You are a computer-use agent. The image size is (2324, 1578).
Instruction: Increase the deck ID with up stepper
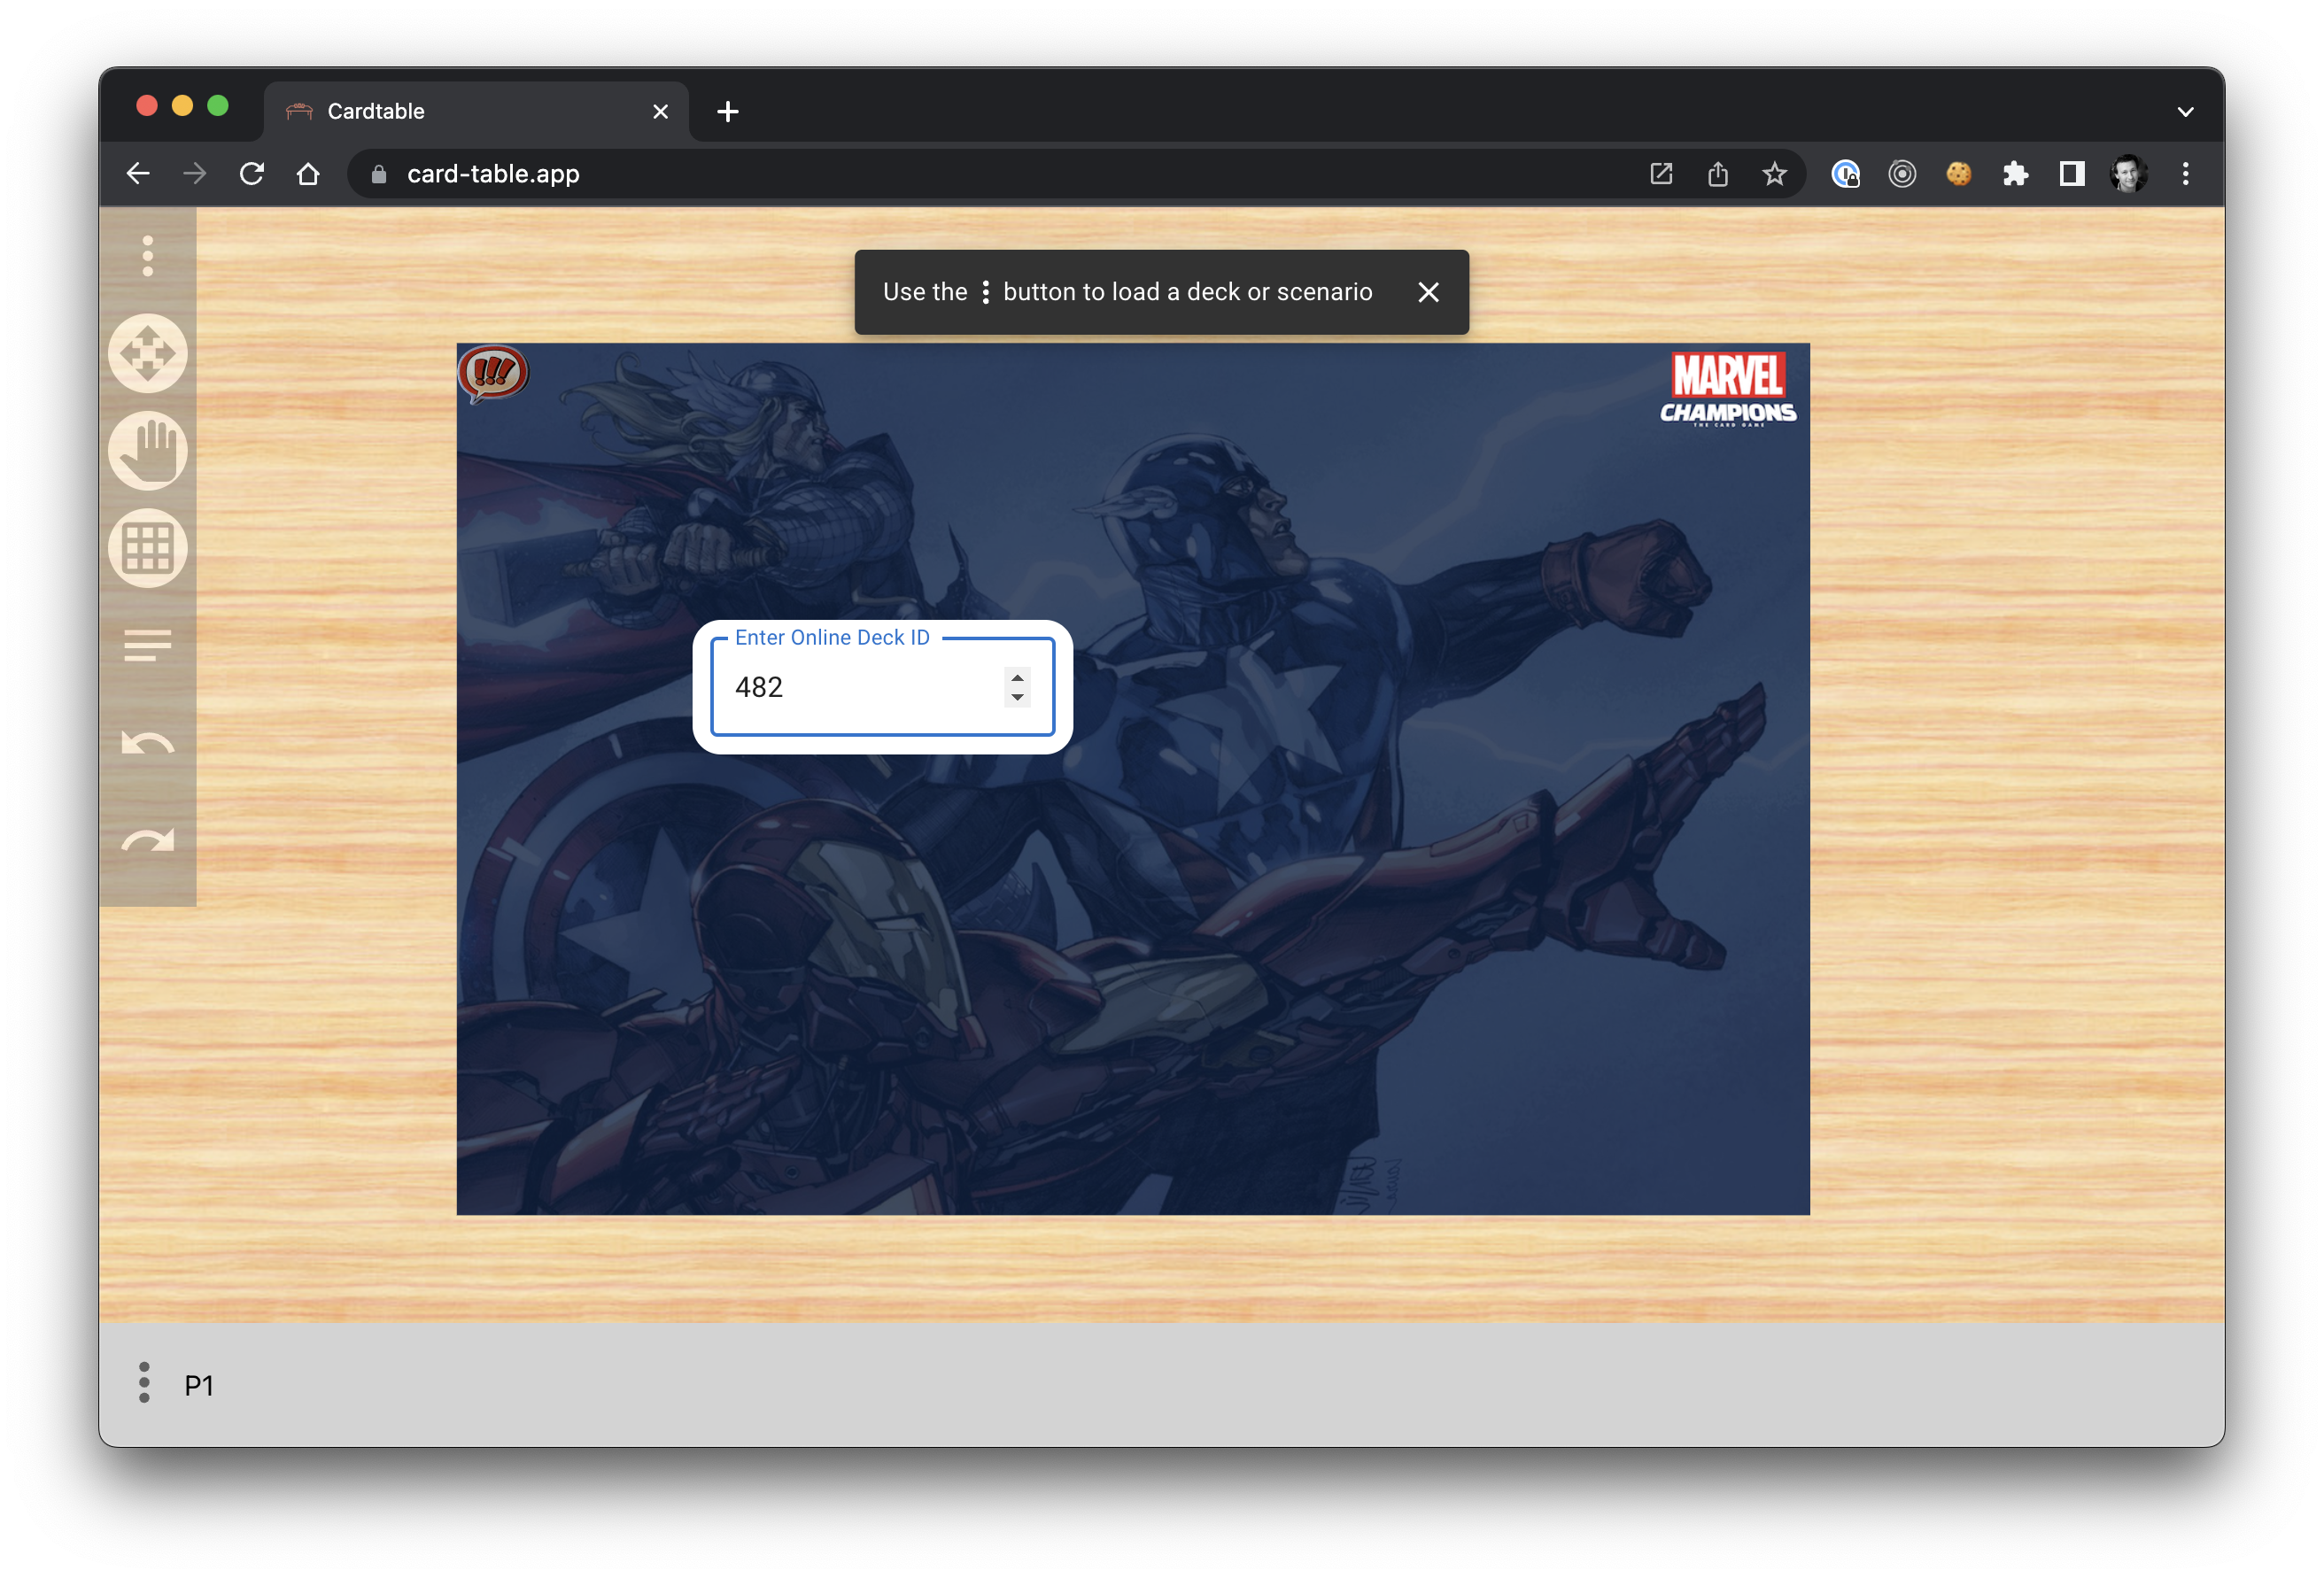tap(1017, 678)
